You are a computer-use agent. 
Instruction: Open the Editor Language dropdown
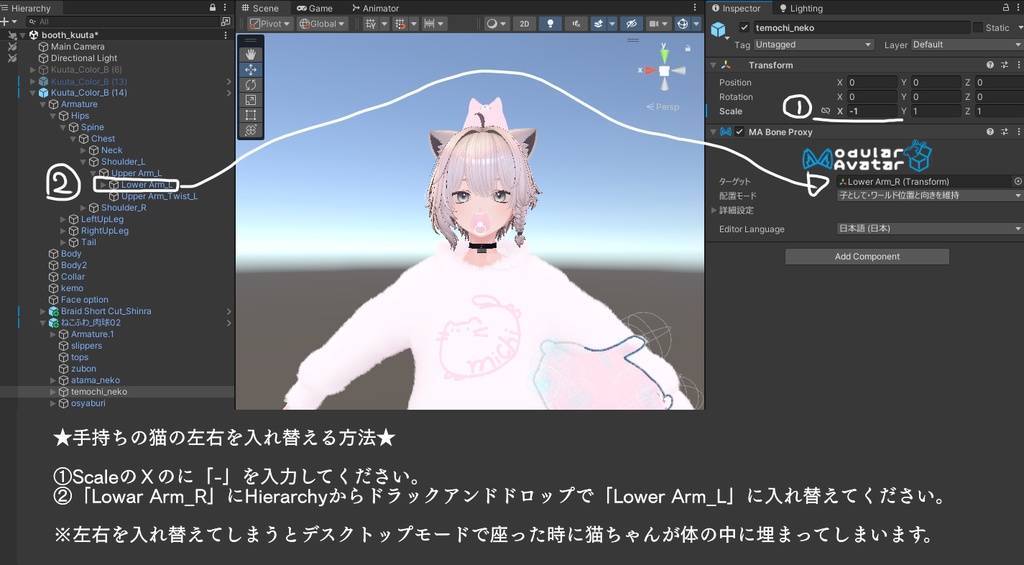[929, 229]
